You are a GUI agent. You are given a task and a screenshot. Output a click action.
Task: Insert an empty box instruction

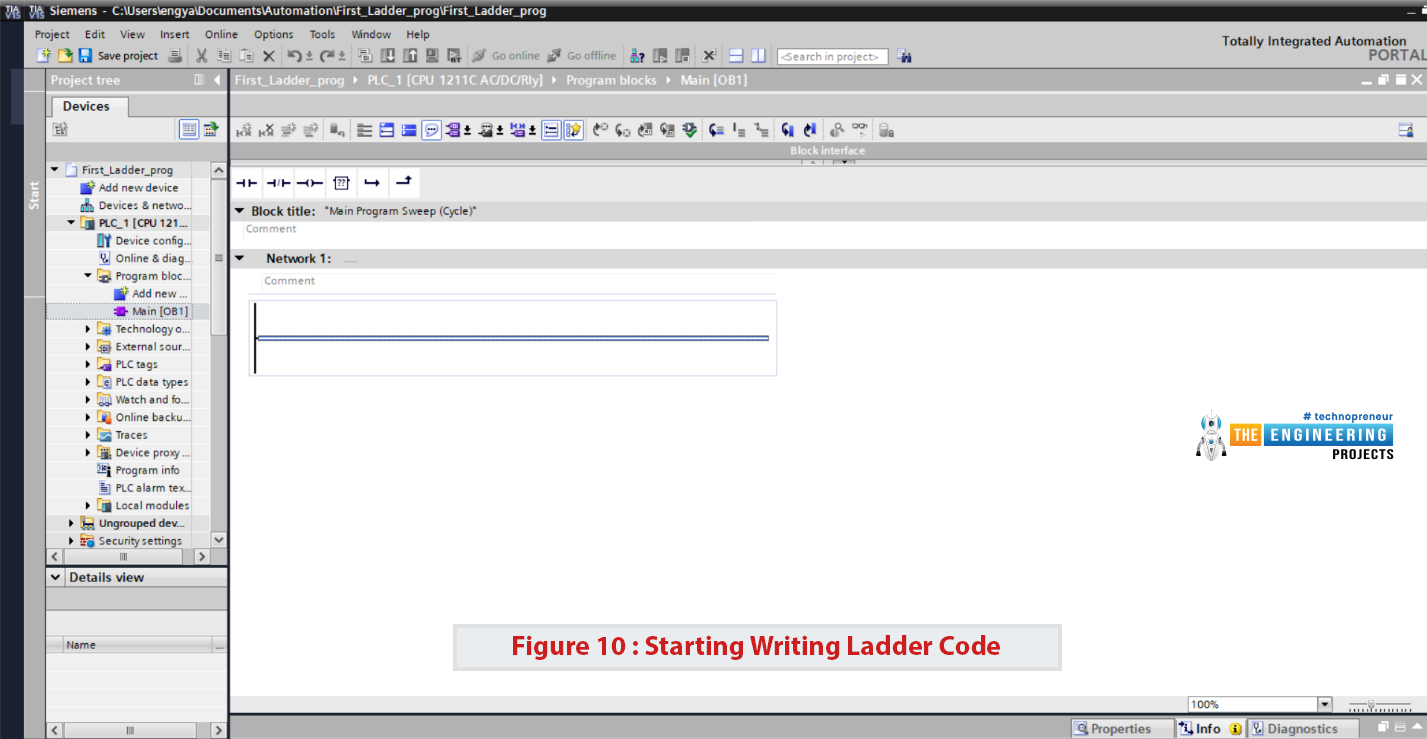pos(341,183)
